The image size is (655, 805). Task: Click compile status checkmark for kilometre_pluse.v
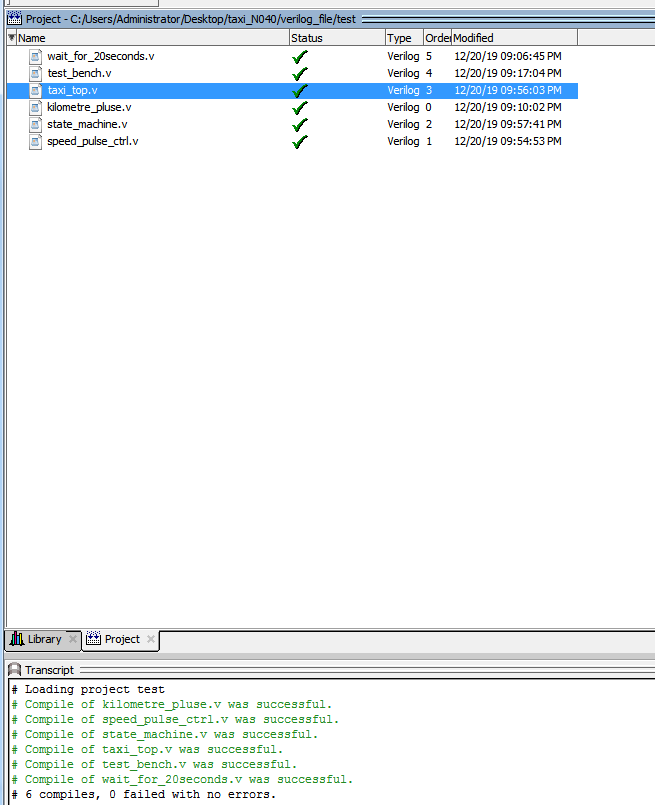coord(300,107)
